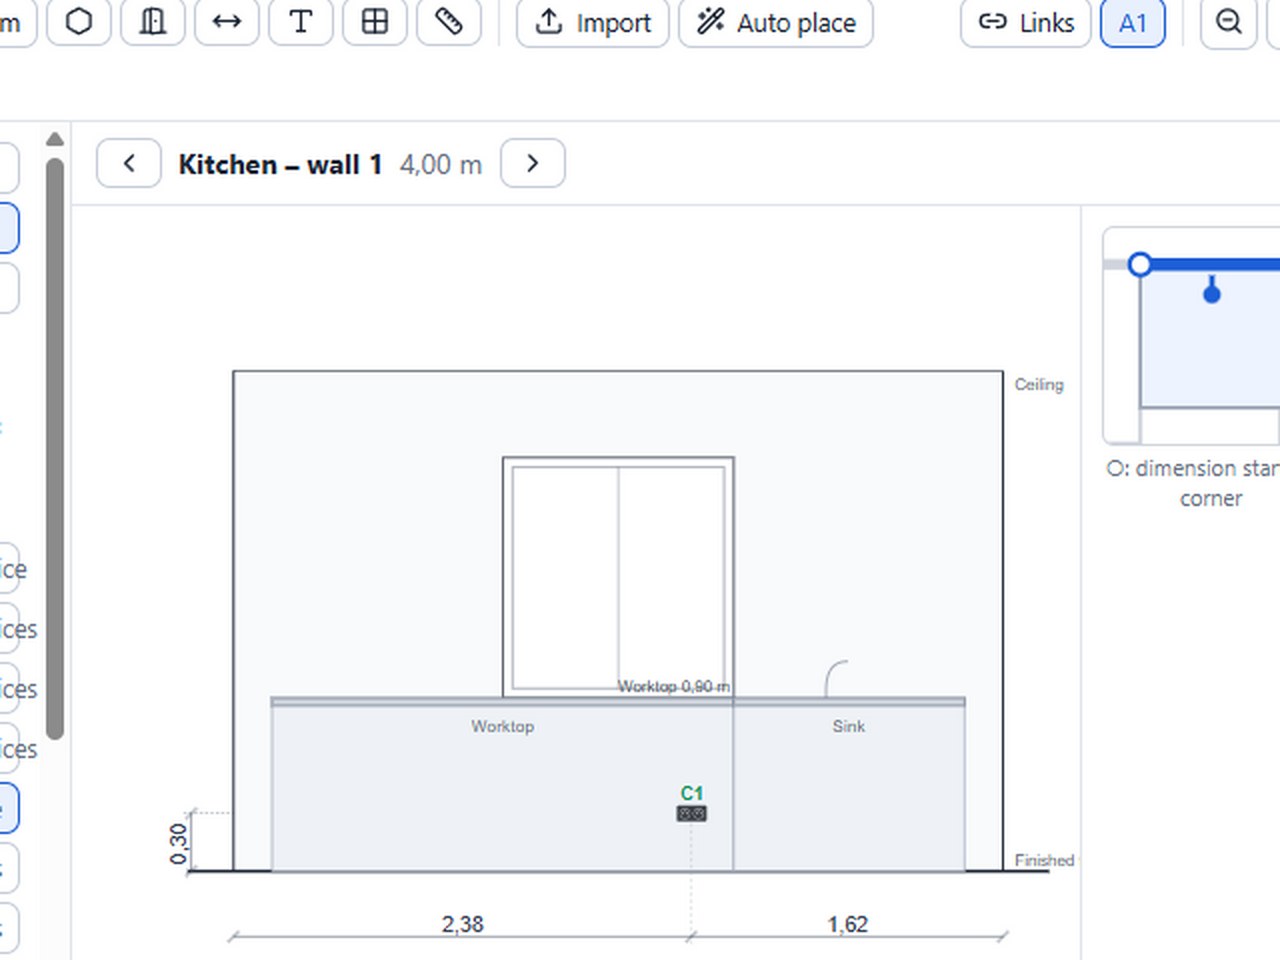This screenshot has height=960, width=1280.
Task: Click the zoom out magnifier icon
Action: pos(1229,21)
